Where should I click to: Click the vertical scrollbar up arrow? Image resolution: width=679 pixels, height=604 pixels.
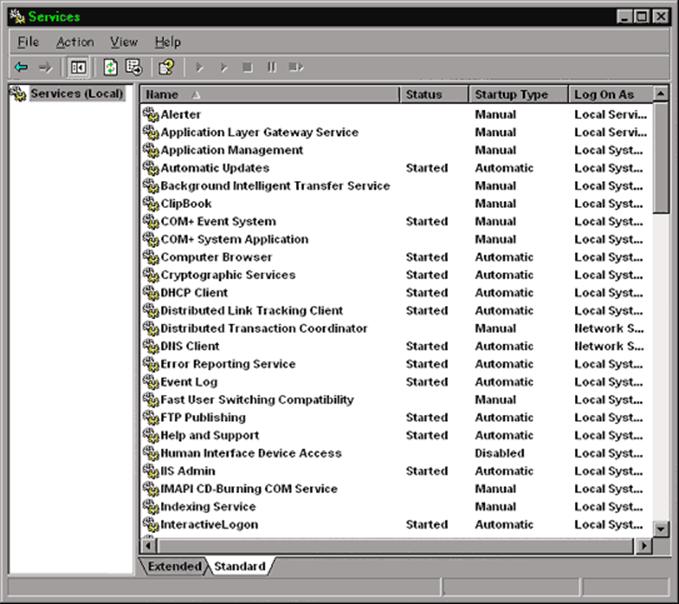point(661,94)
